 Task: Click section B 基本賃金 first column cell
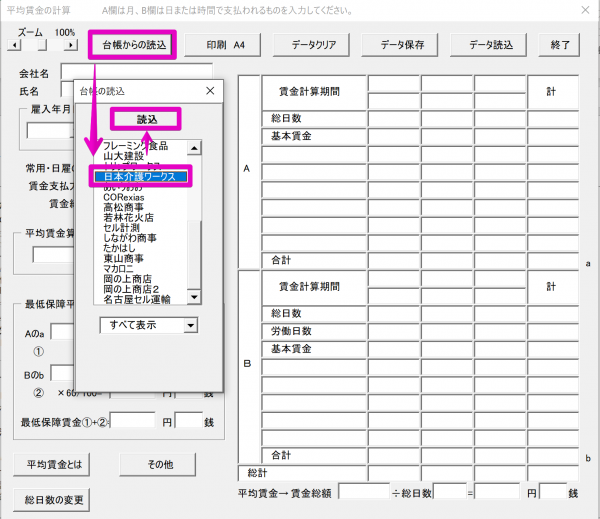pos(394,349)
